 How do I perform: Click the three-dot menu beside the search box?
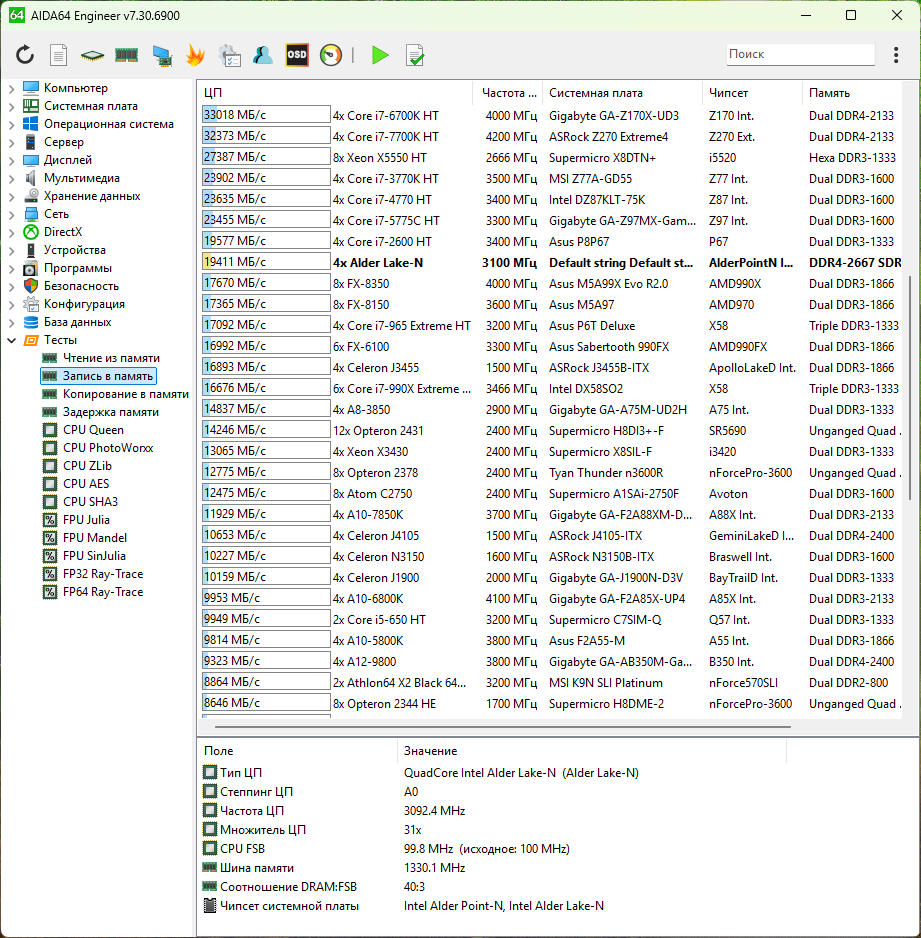point(895,55)
